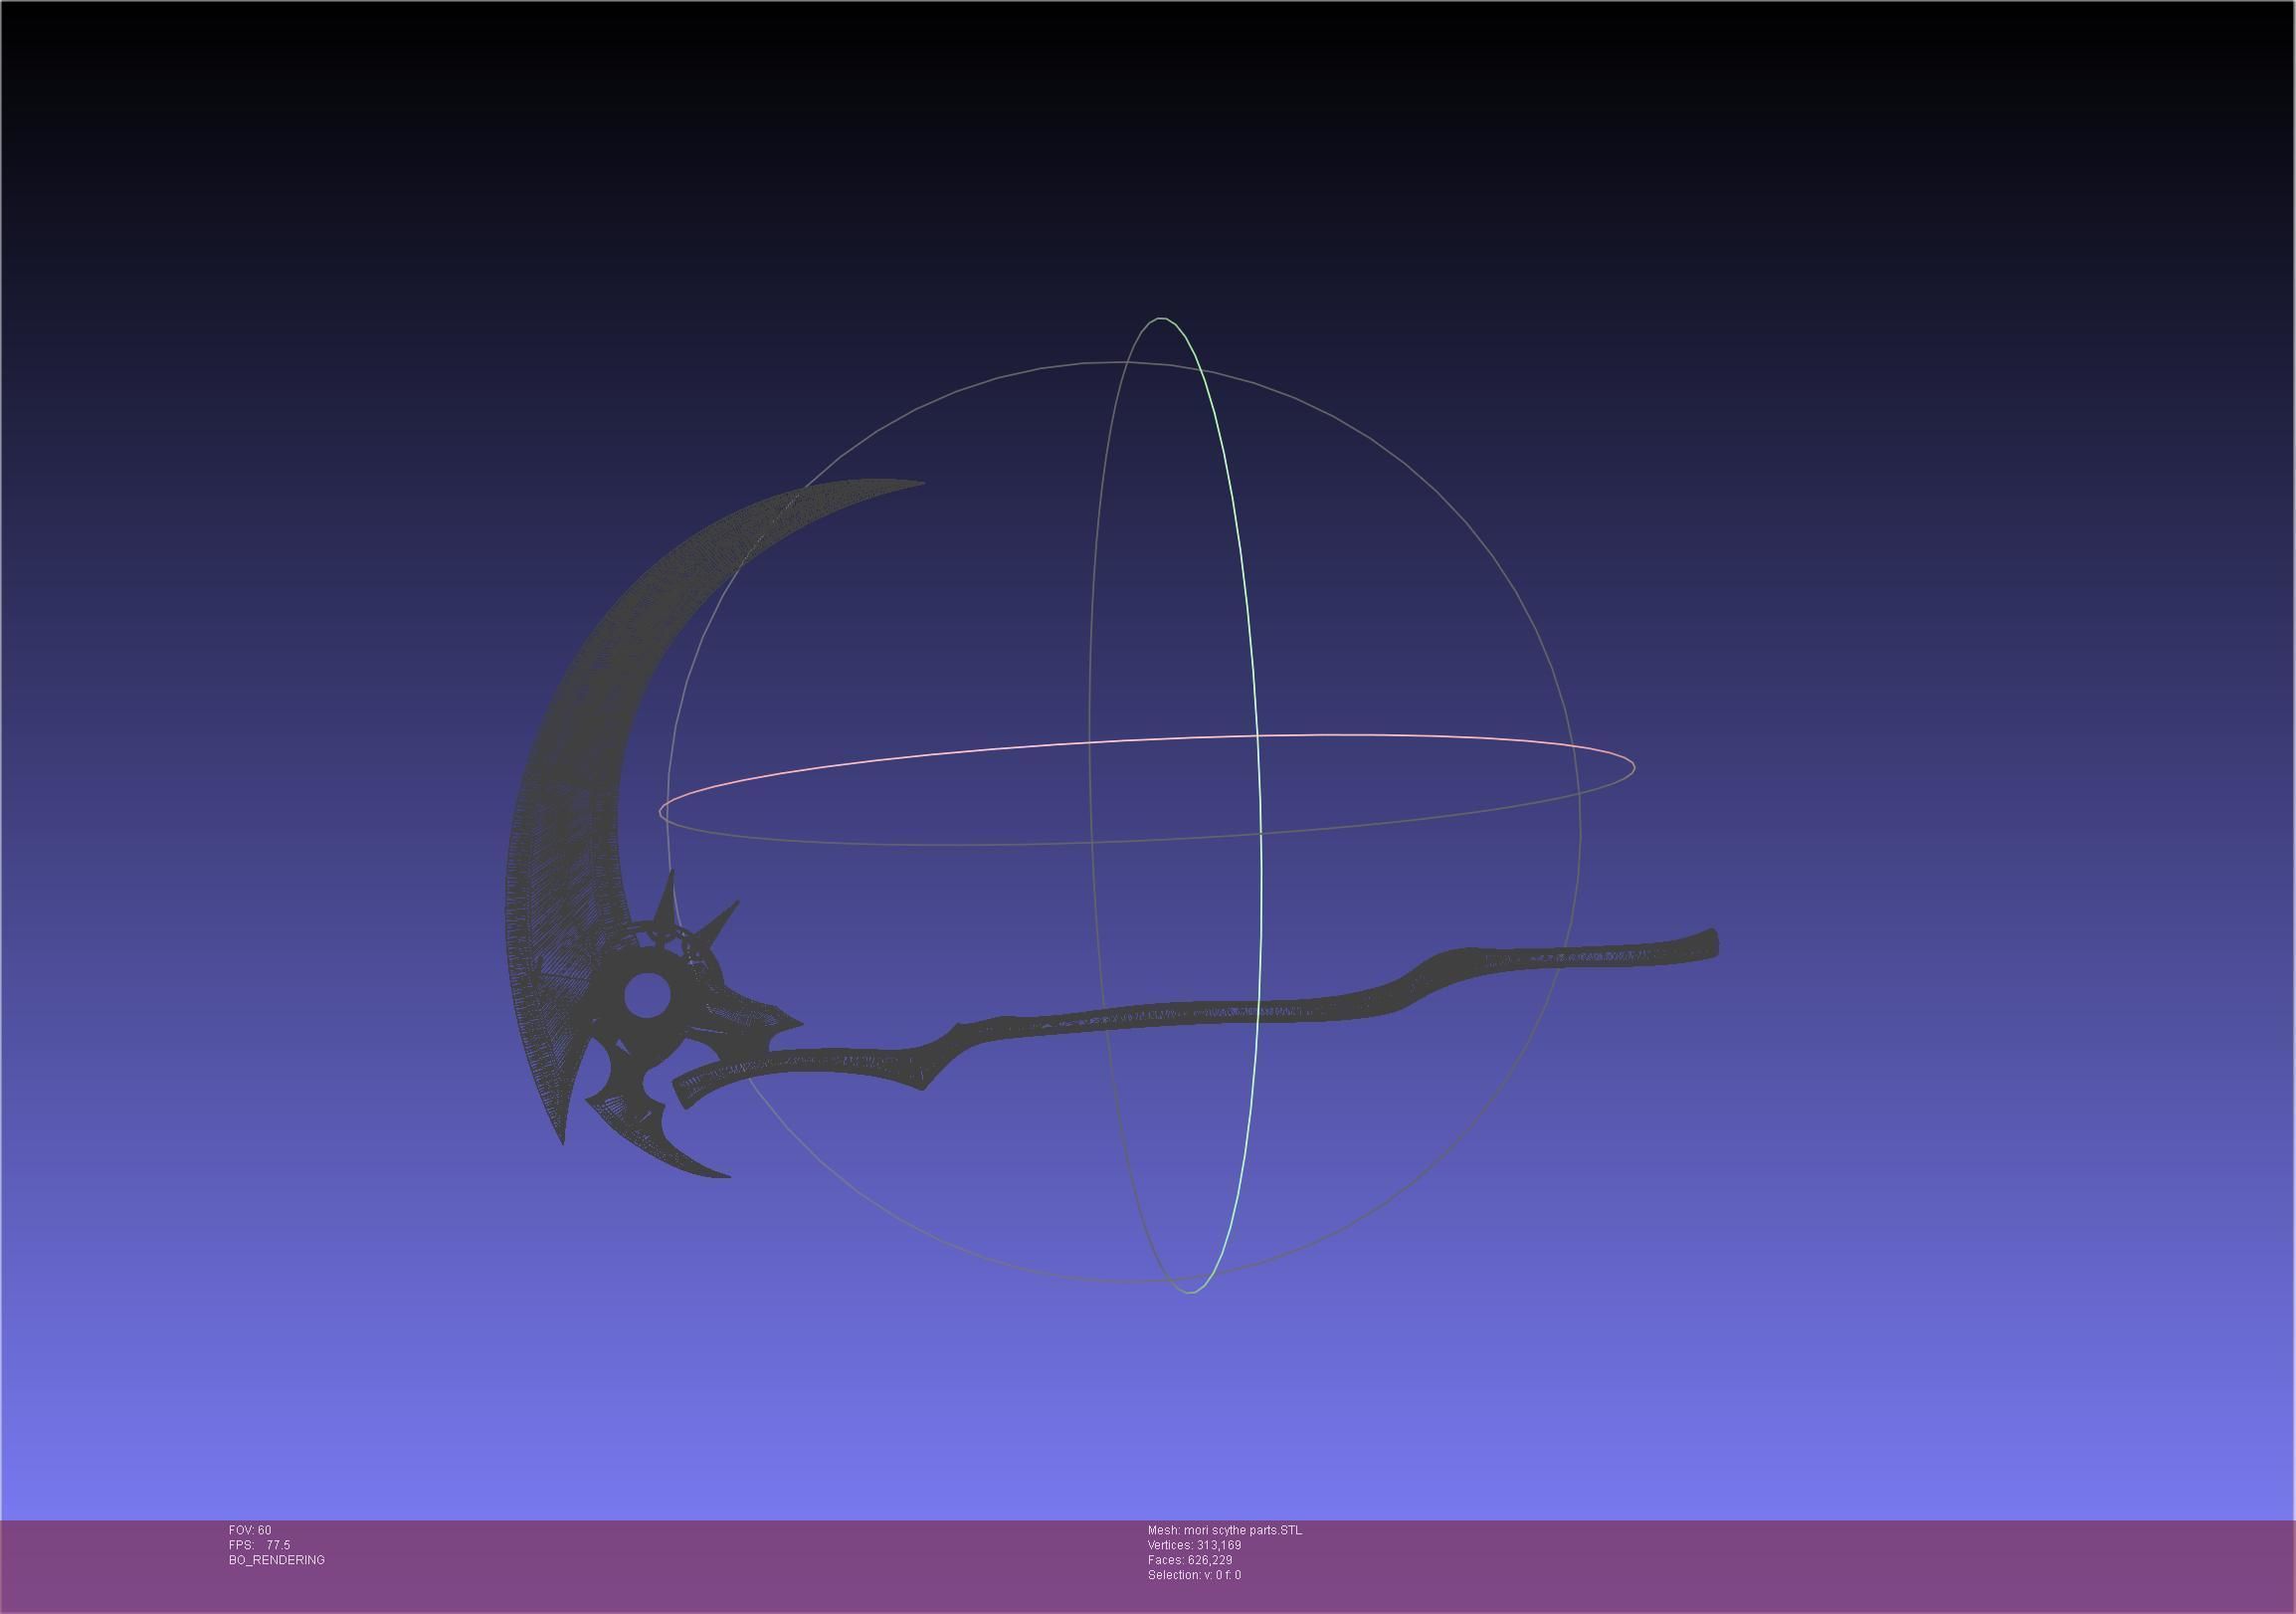This screenshot has width=2296, height=1614.
Task: Click the 'Mesh: mori scythe parts.STL' label
Action: pyautogui.click(x=1224, y=1530)
